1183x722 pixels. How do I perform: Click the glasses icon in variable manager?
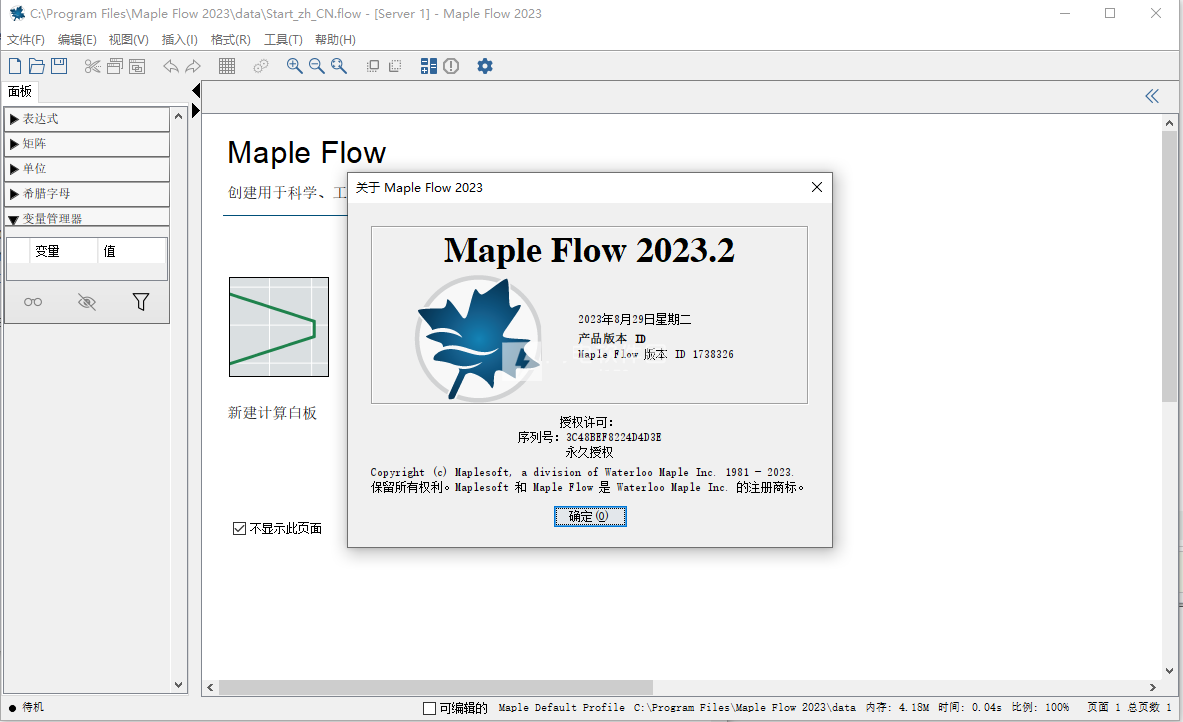click(33, 302)
